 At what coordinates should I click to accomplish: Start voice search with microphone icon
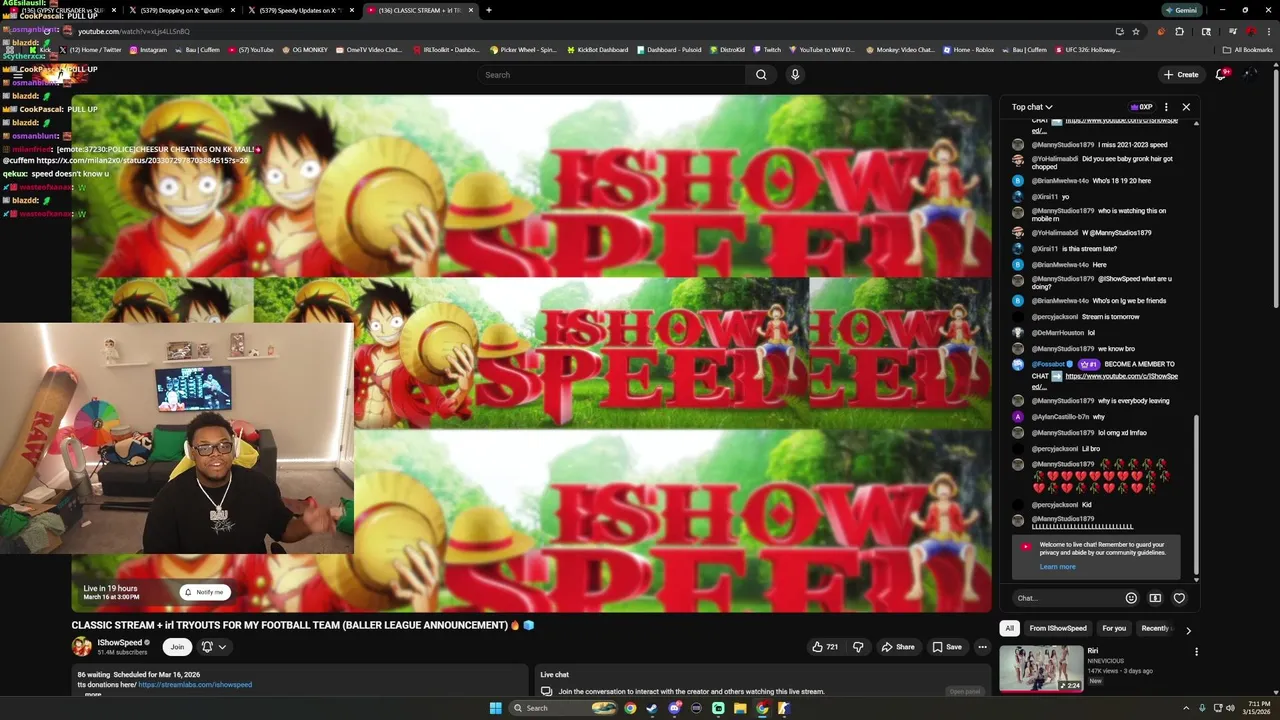tap(795, 75)
